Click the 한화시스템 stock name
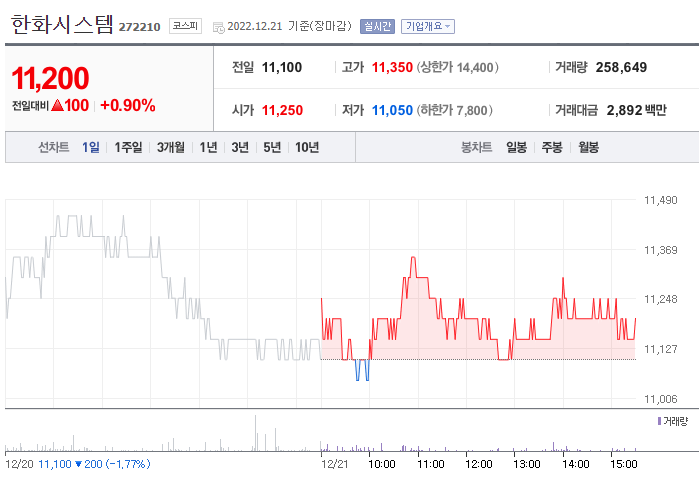 point(62,24)
